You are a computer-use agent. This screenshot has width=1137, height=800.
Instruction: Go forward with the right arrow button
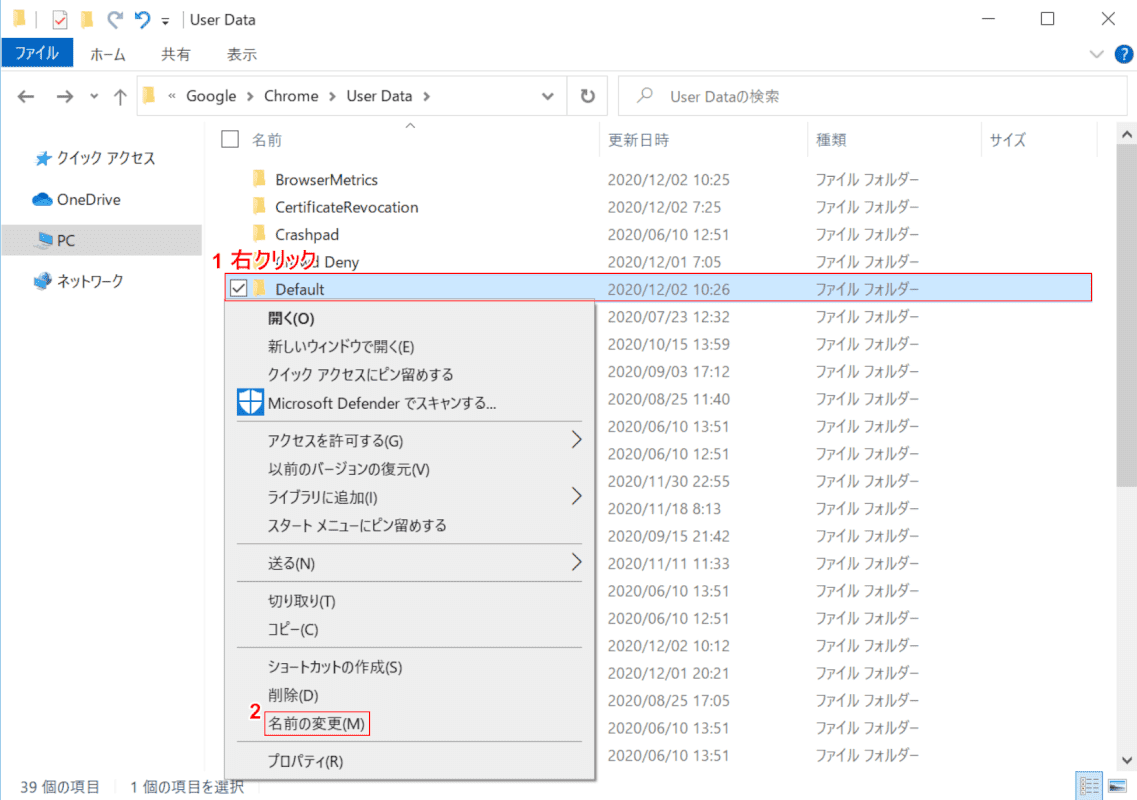pyautogui.click(x=65, y=96)
